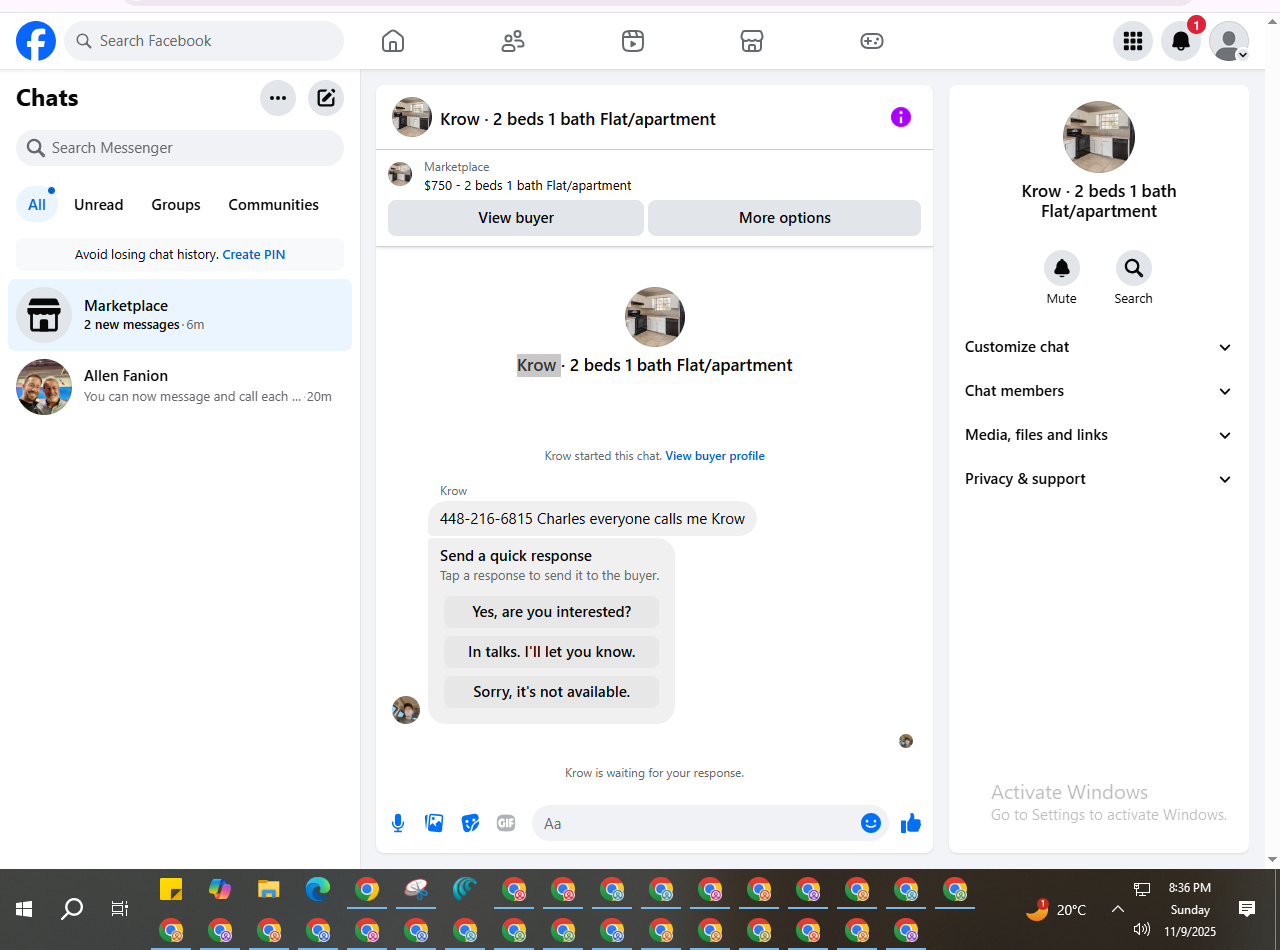Open File Explorer from taskbar
Image resolution: width=1280 pixels, height=950 pixels.
click(x=269, y=889)
